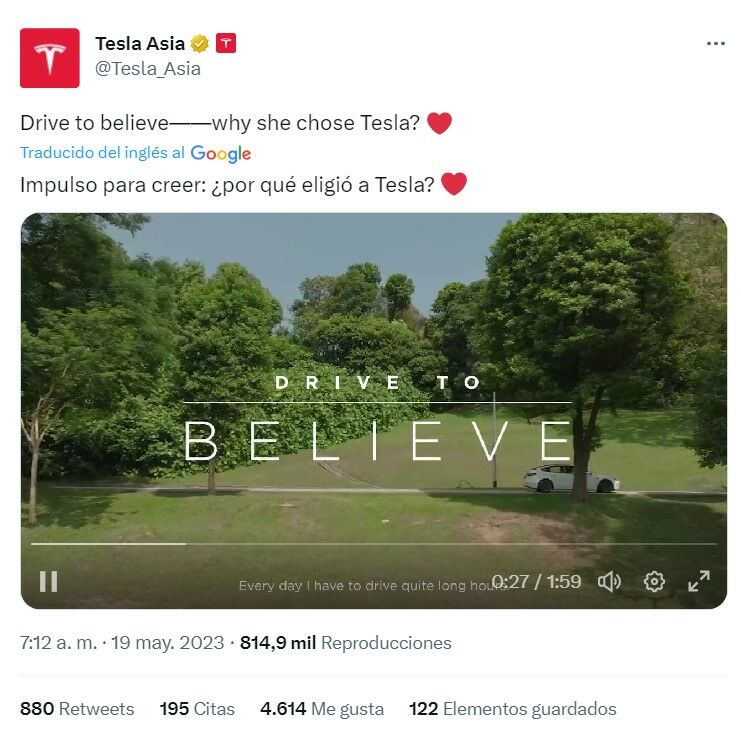Viewport: 741px width, 738px height.
Task: Open 122 Elementos guardados count
Action: click(513, 709)
